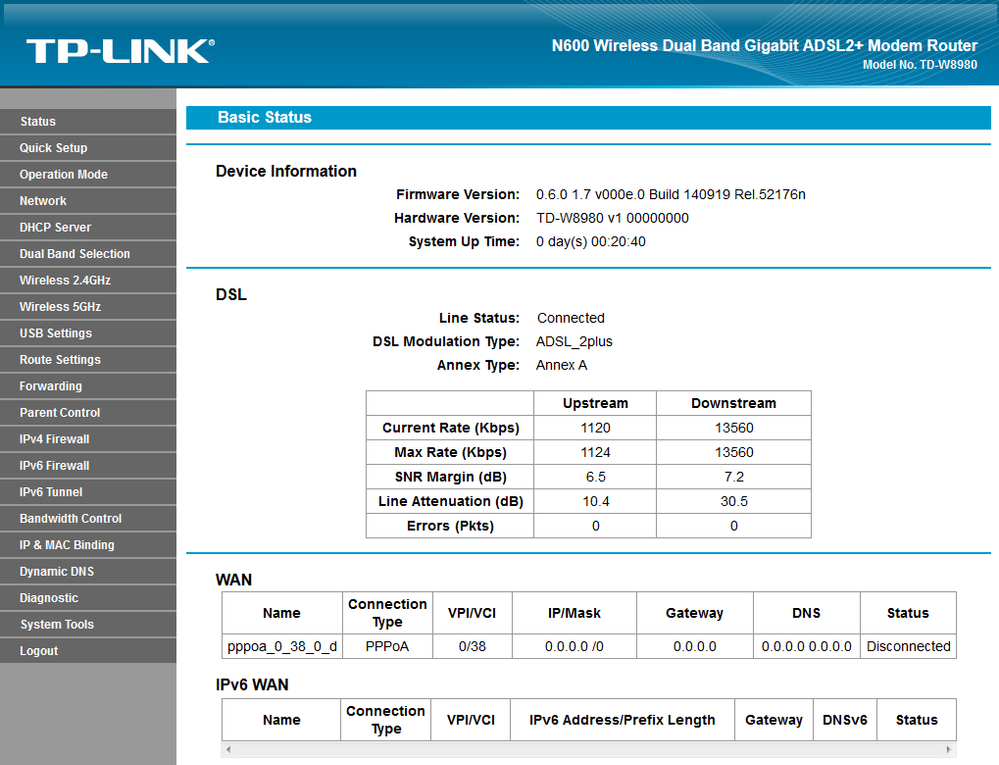The width and height of the screenshot is (999, 765).
Task: Click IPv6 Address/Prefix Length header
Action: click(x=622, y=720)
